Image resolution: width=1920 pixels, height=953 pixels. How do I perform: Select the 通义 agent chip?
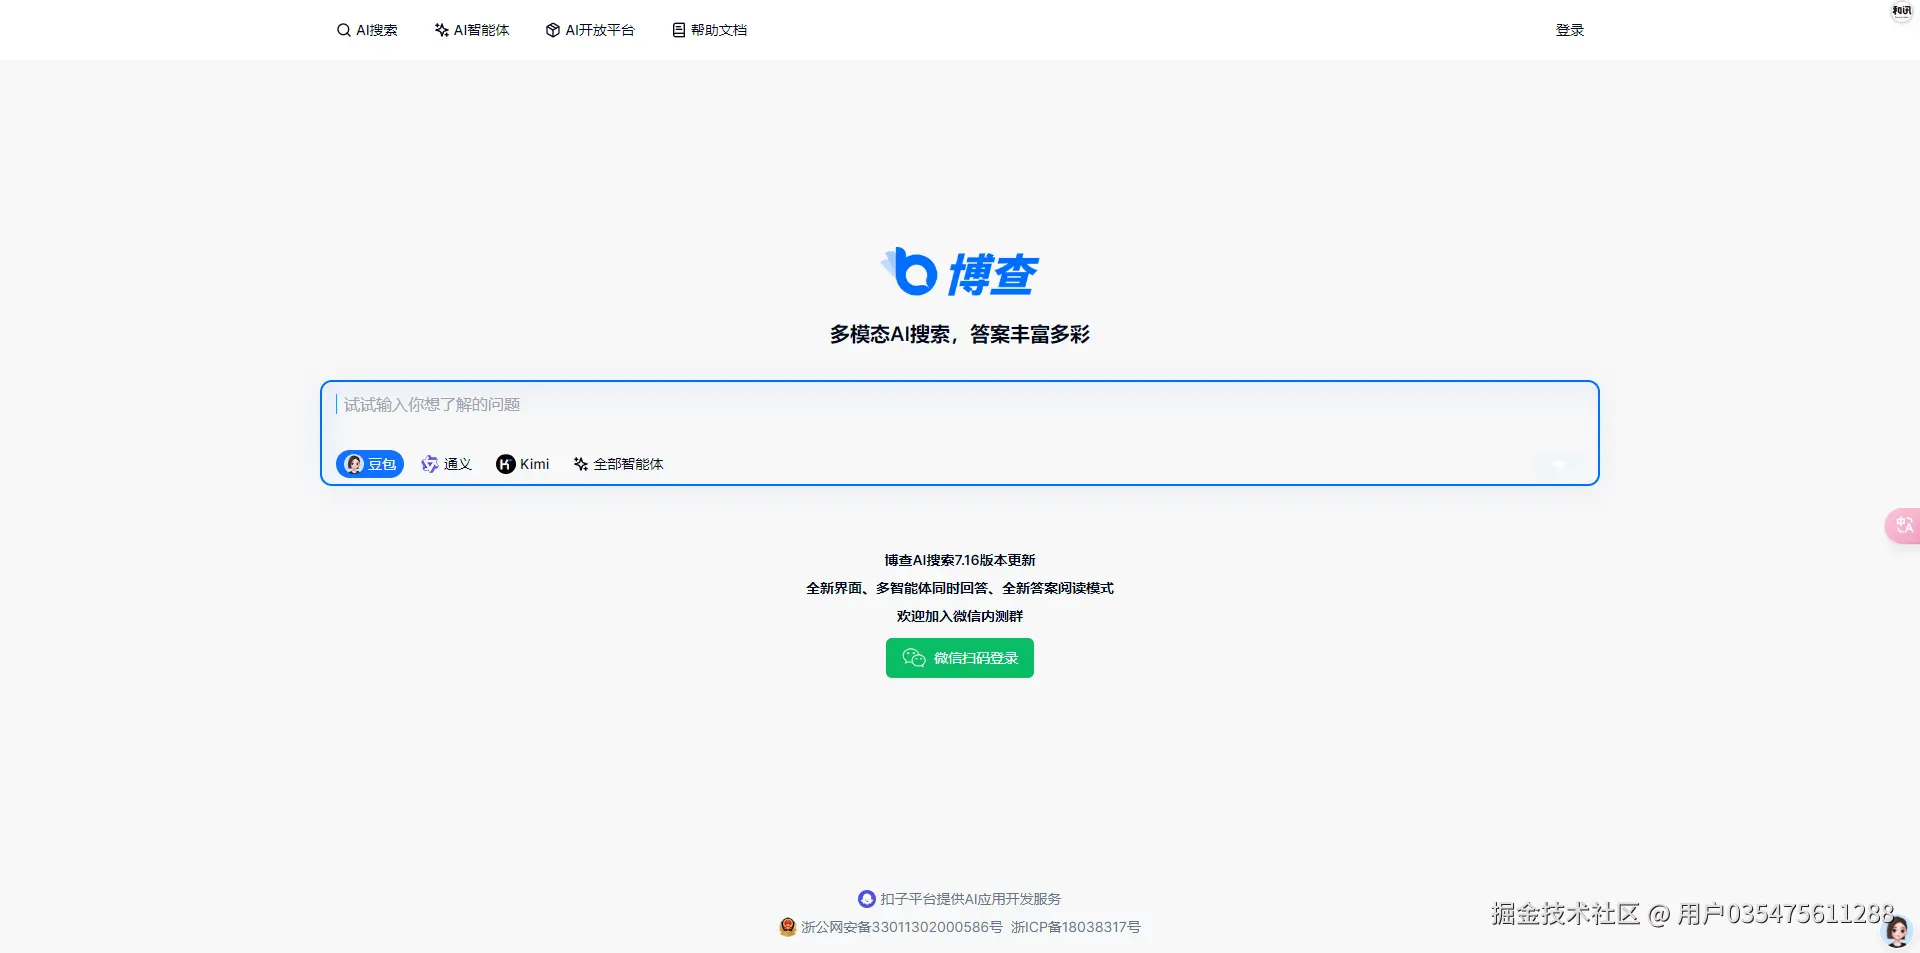447,464
